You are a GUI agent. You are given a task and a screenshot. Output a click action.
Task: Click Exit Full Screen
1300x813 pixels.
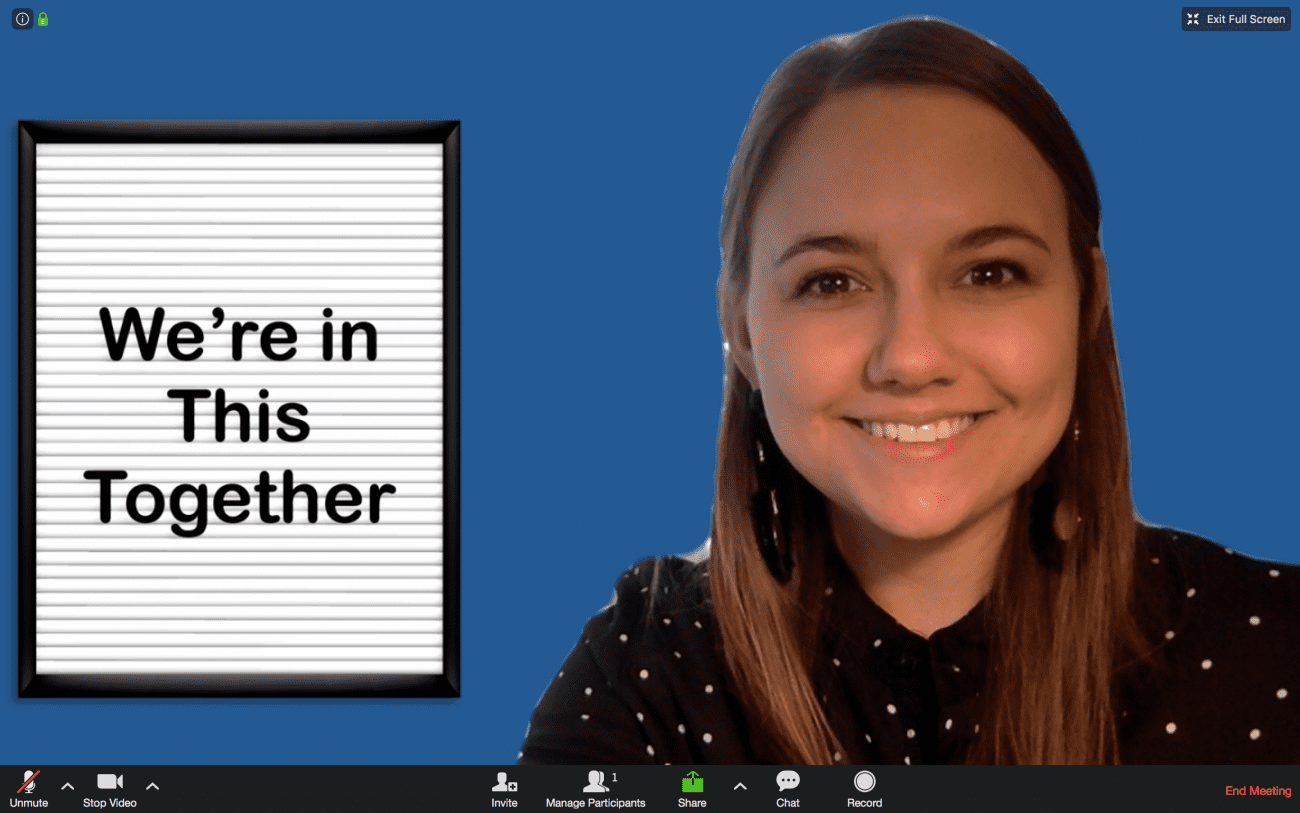pyautogui.click(x=1235, y=18)
